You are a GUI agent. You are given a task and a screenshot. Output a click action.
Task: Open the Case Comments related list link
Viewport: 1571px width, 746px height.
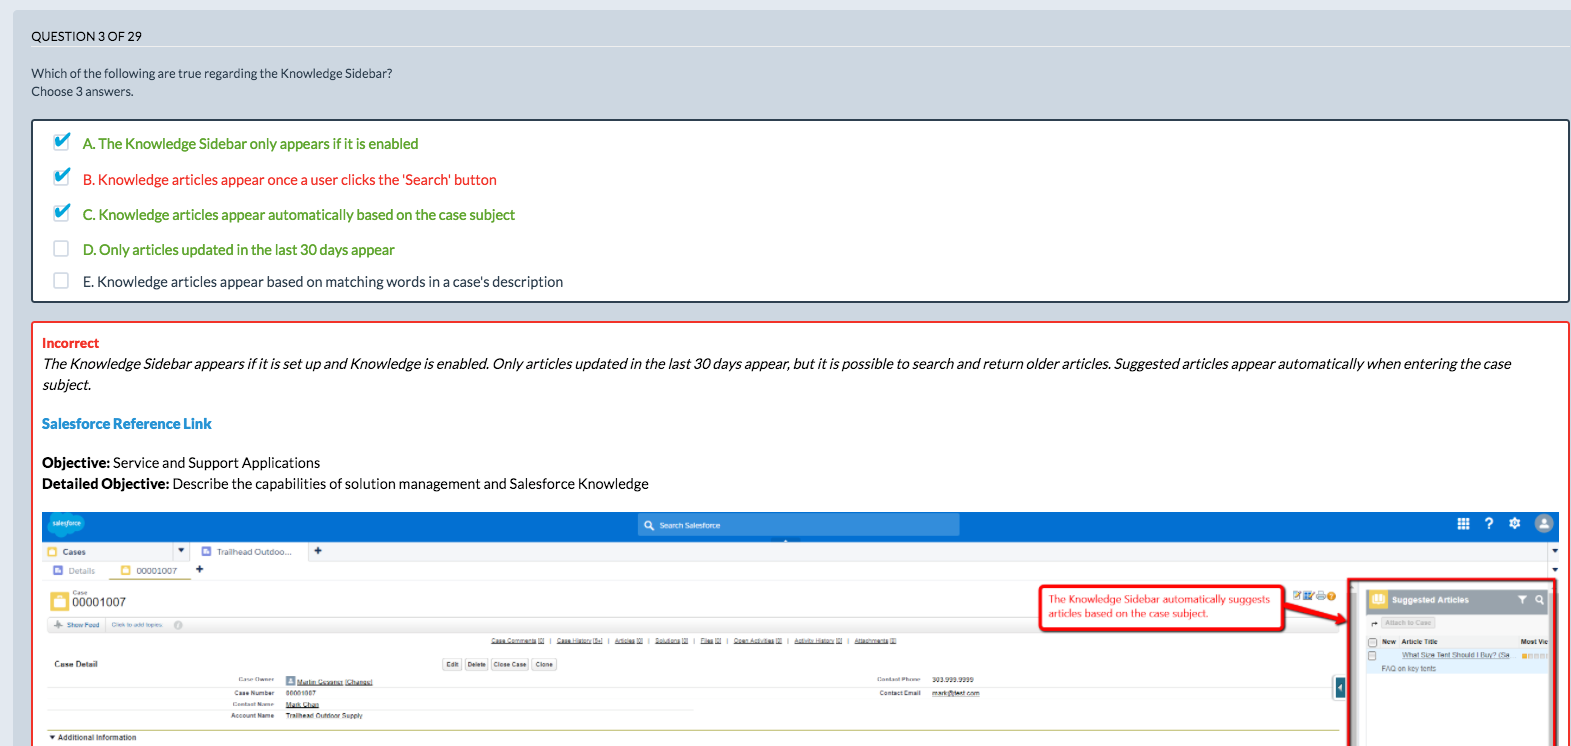tap(517, 641)
